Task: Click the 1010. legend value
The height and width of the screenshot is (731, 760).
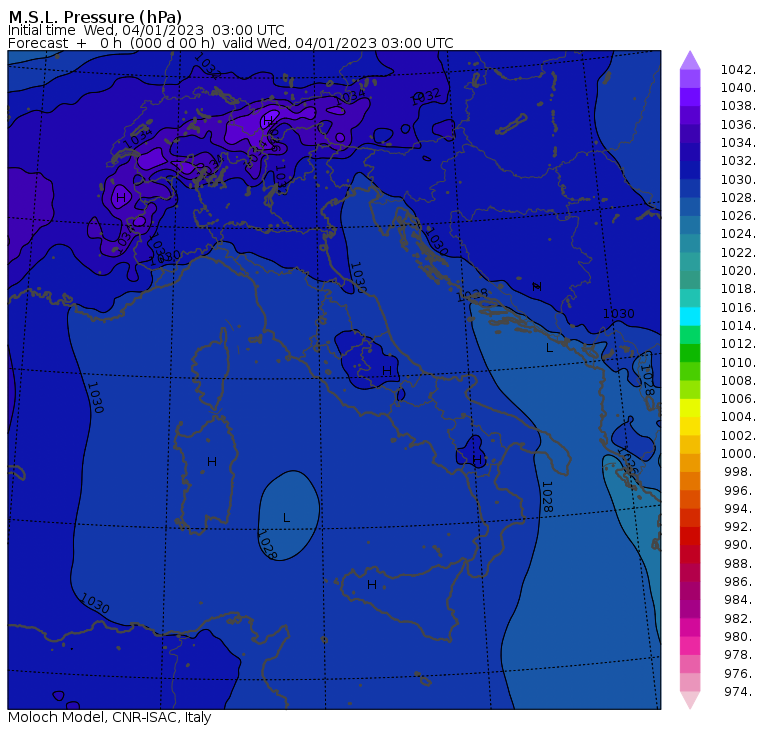Action: click(x=738, y=362)
